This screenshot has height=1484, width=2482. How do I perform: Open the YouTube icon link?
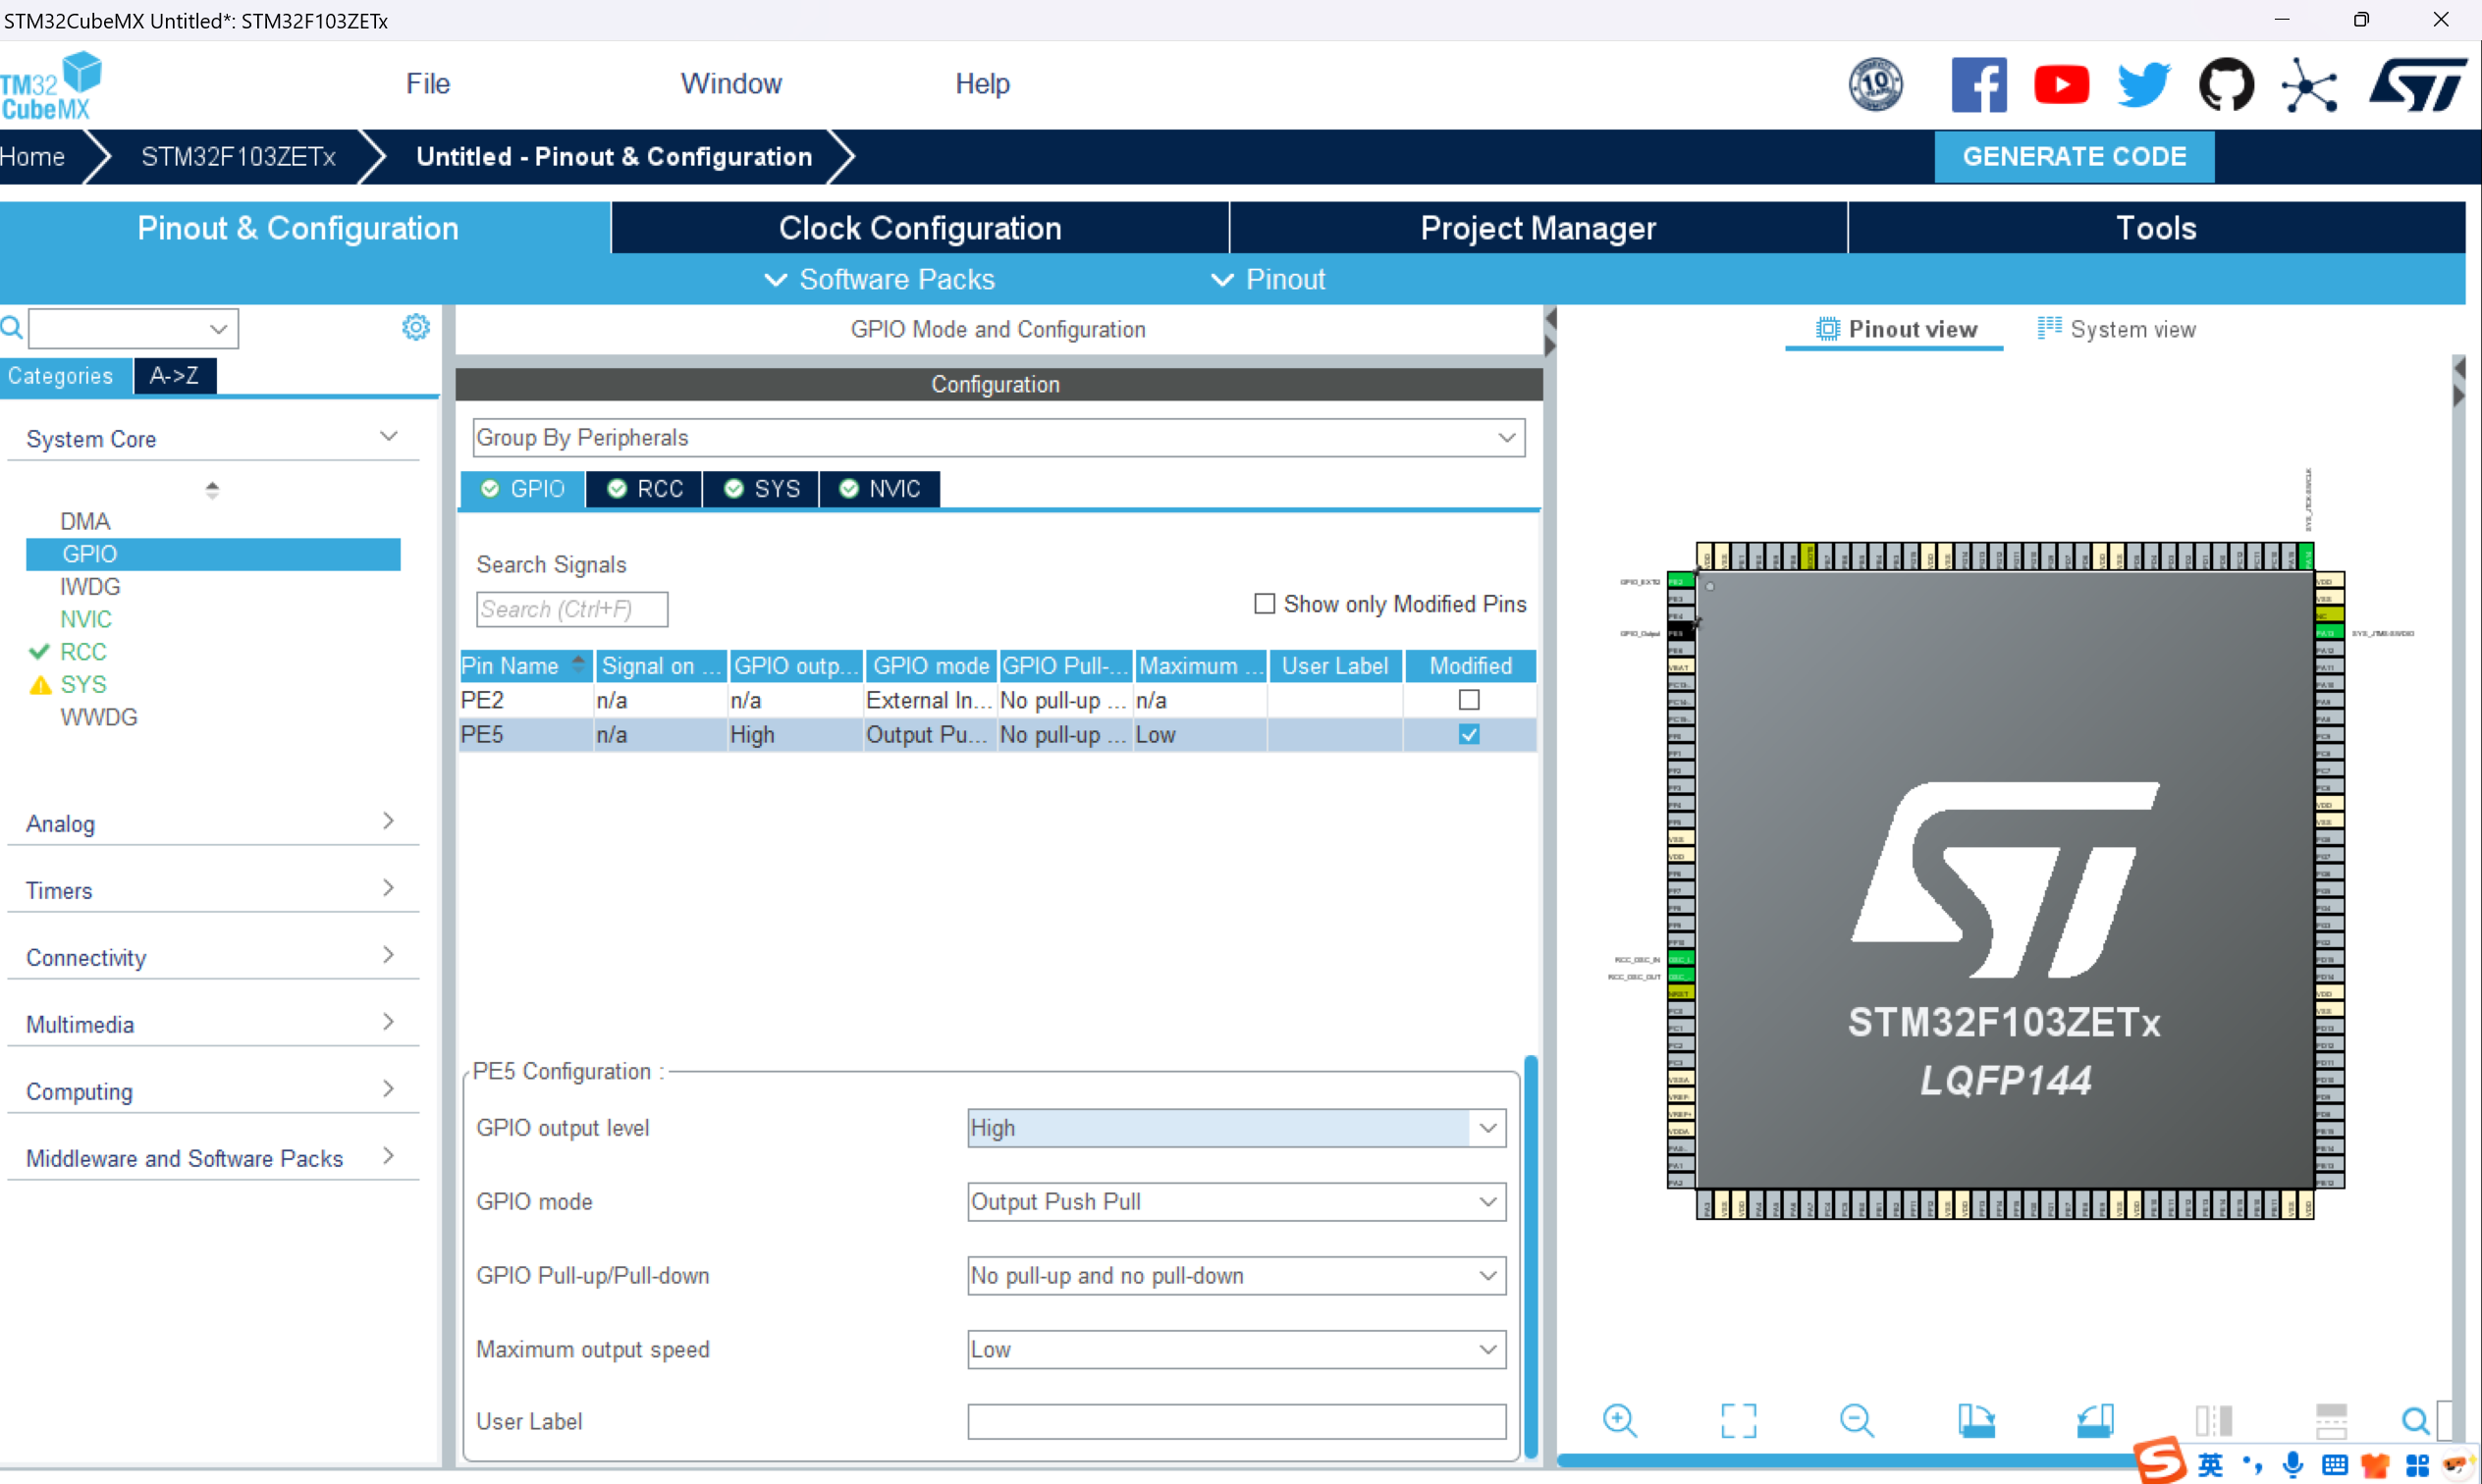pyautogui.click(x=2061, y=85)
